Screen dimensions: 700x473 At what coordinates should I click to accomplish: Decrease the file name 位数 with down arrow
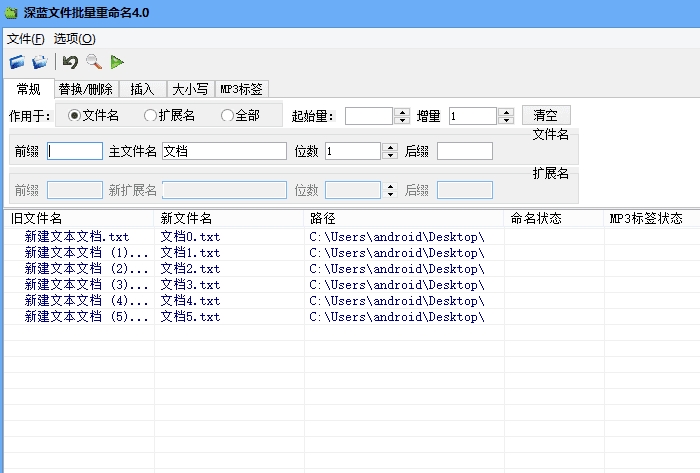tap(391, 155)
